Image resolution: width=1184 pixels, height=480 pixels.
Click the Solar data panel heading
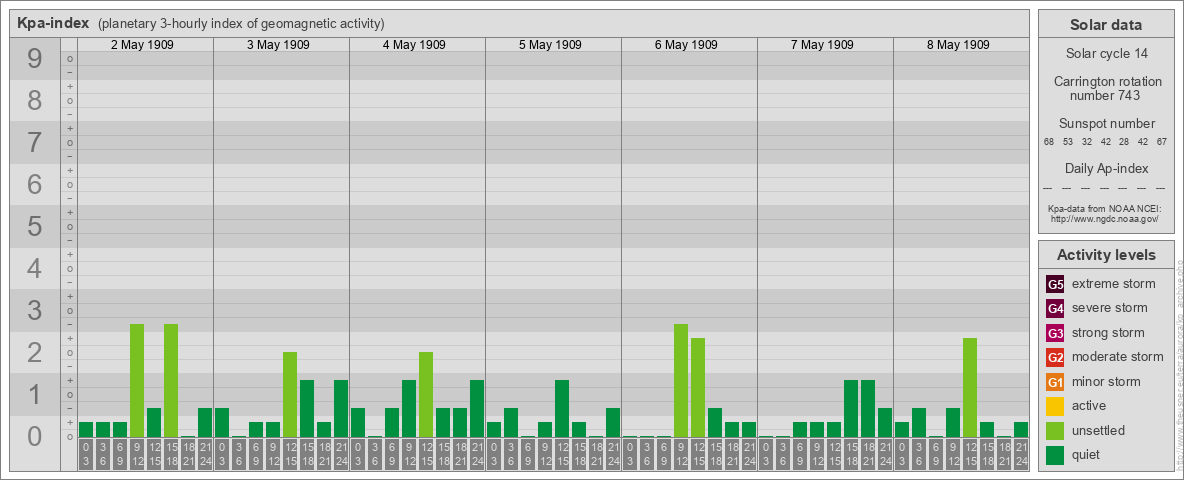click(x=1106, y=25)
